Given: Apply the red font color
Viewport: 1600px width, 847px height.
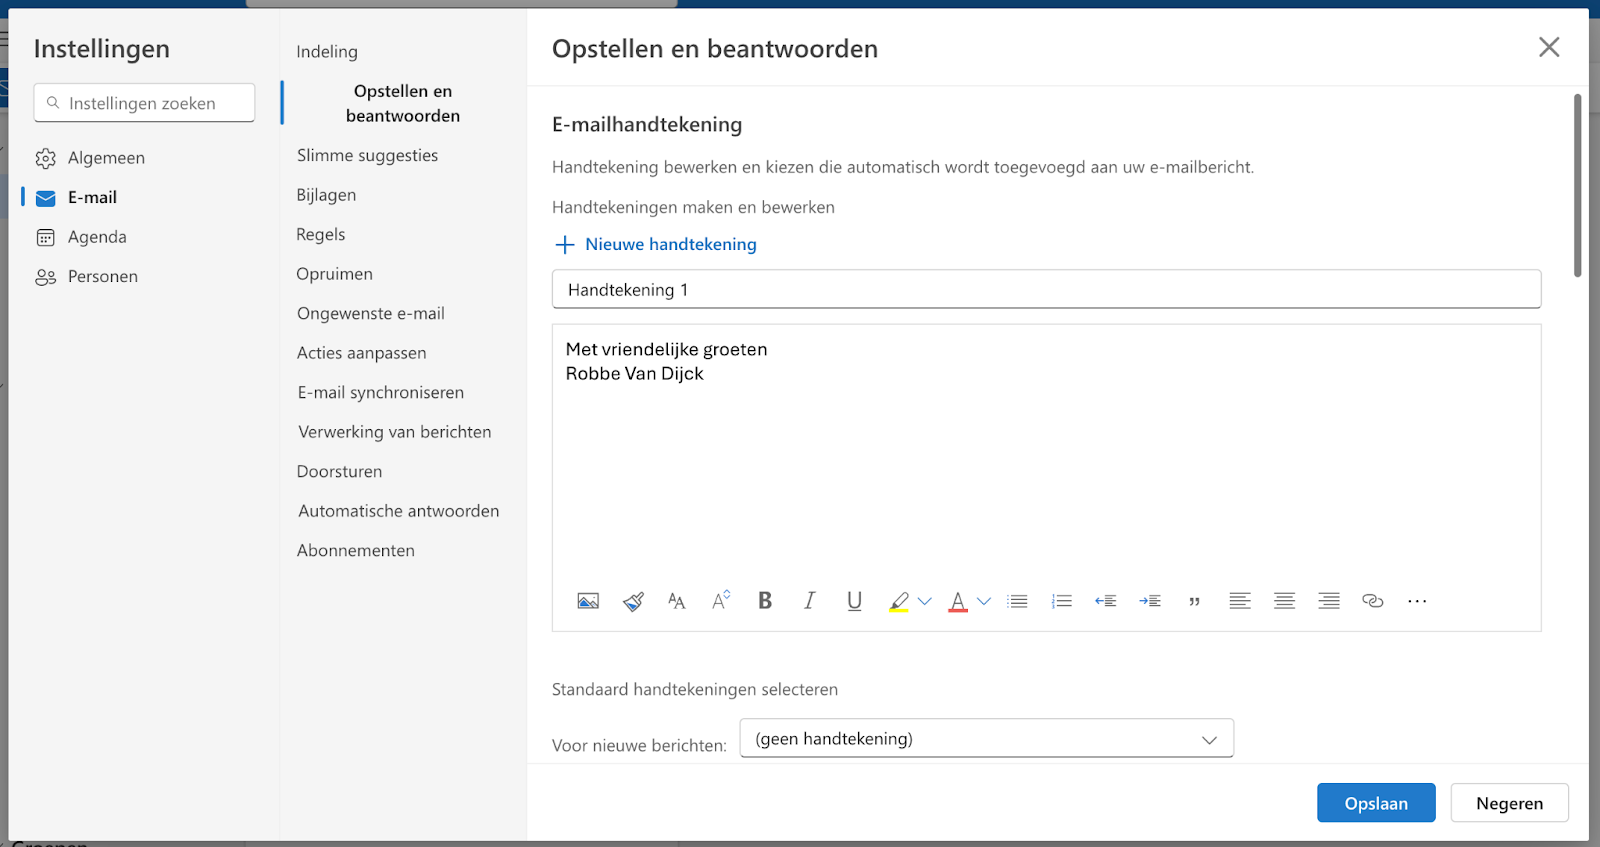Looking at the screenshot, I should coord(958,601).
